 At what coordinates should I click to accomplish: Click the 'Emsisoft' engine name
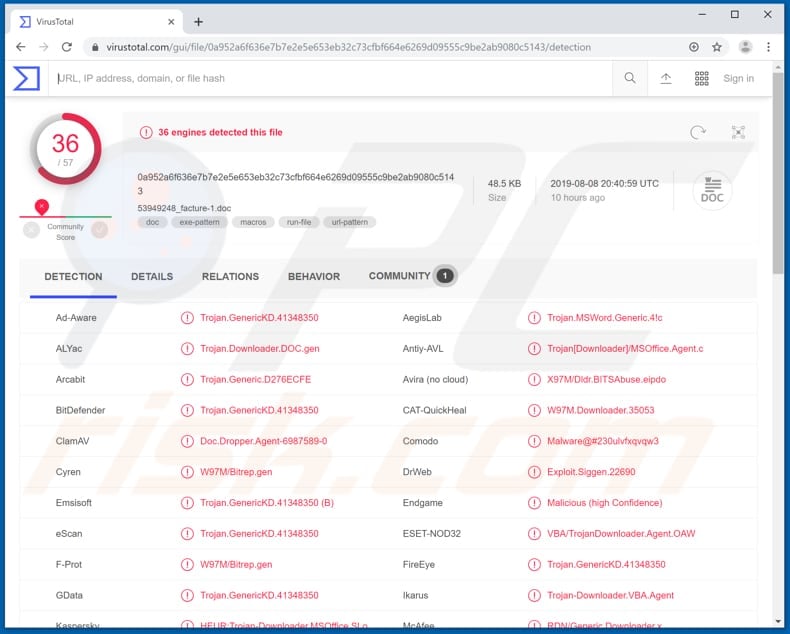(74, 503)
